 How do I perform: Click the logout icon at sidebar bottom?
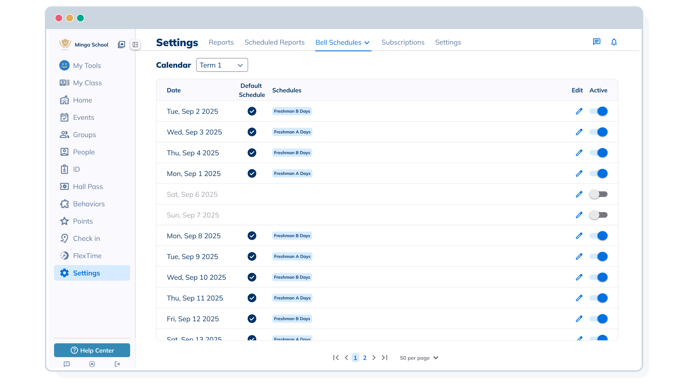[117, 364]
